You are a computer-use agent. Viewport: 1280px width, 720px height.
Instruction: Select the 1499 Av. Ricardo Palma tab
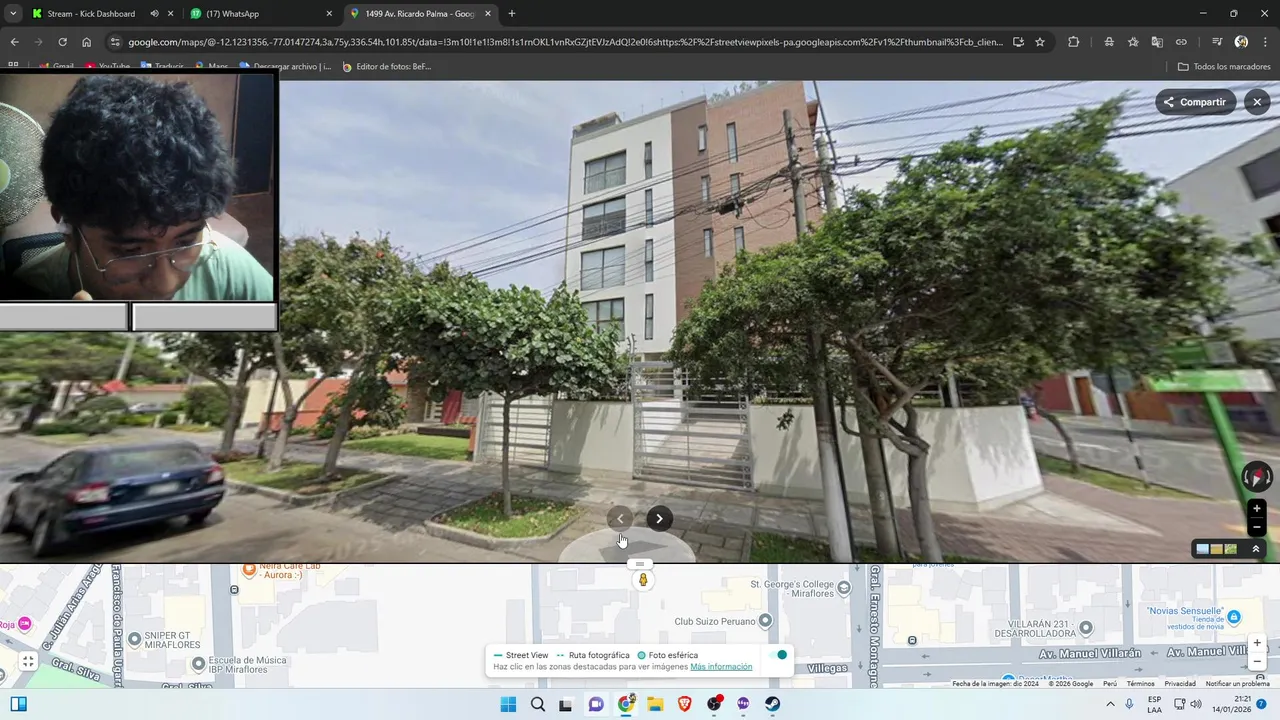point(420,14)
